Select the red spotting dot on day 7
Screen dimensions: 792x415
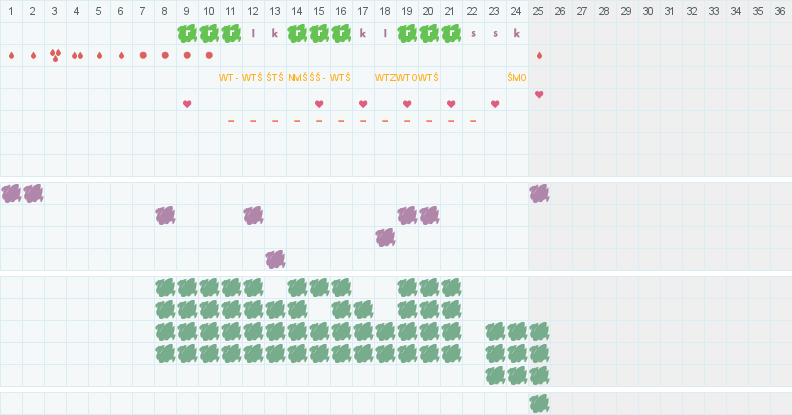pos(143,55)
